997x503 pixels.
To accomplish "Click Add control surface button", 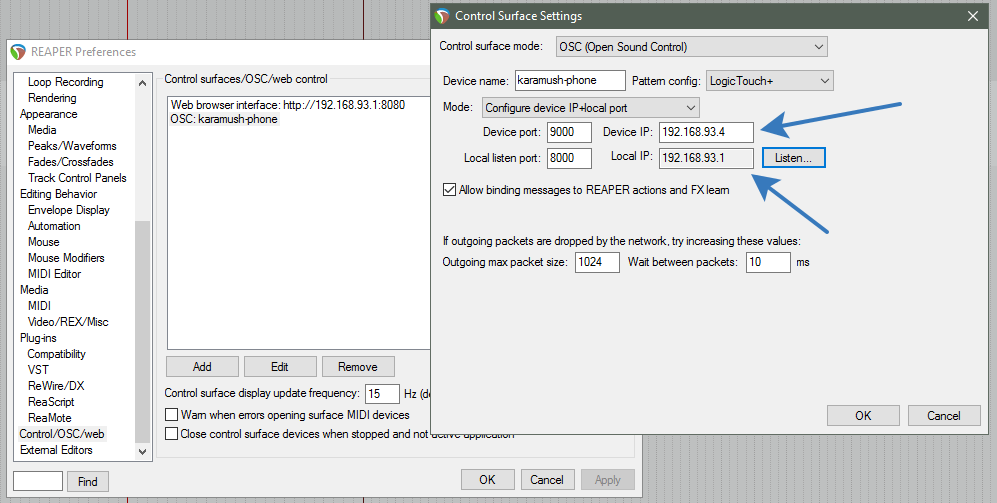I will coord(202,366).
